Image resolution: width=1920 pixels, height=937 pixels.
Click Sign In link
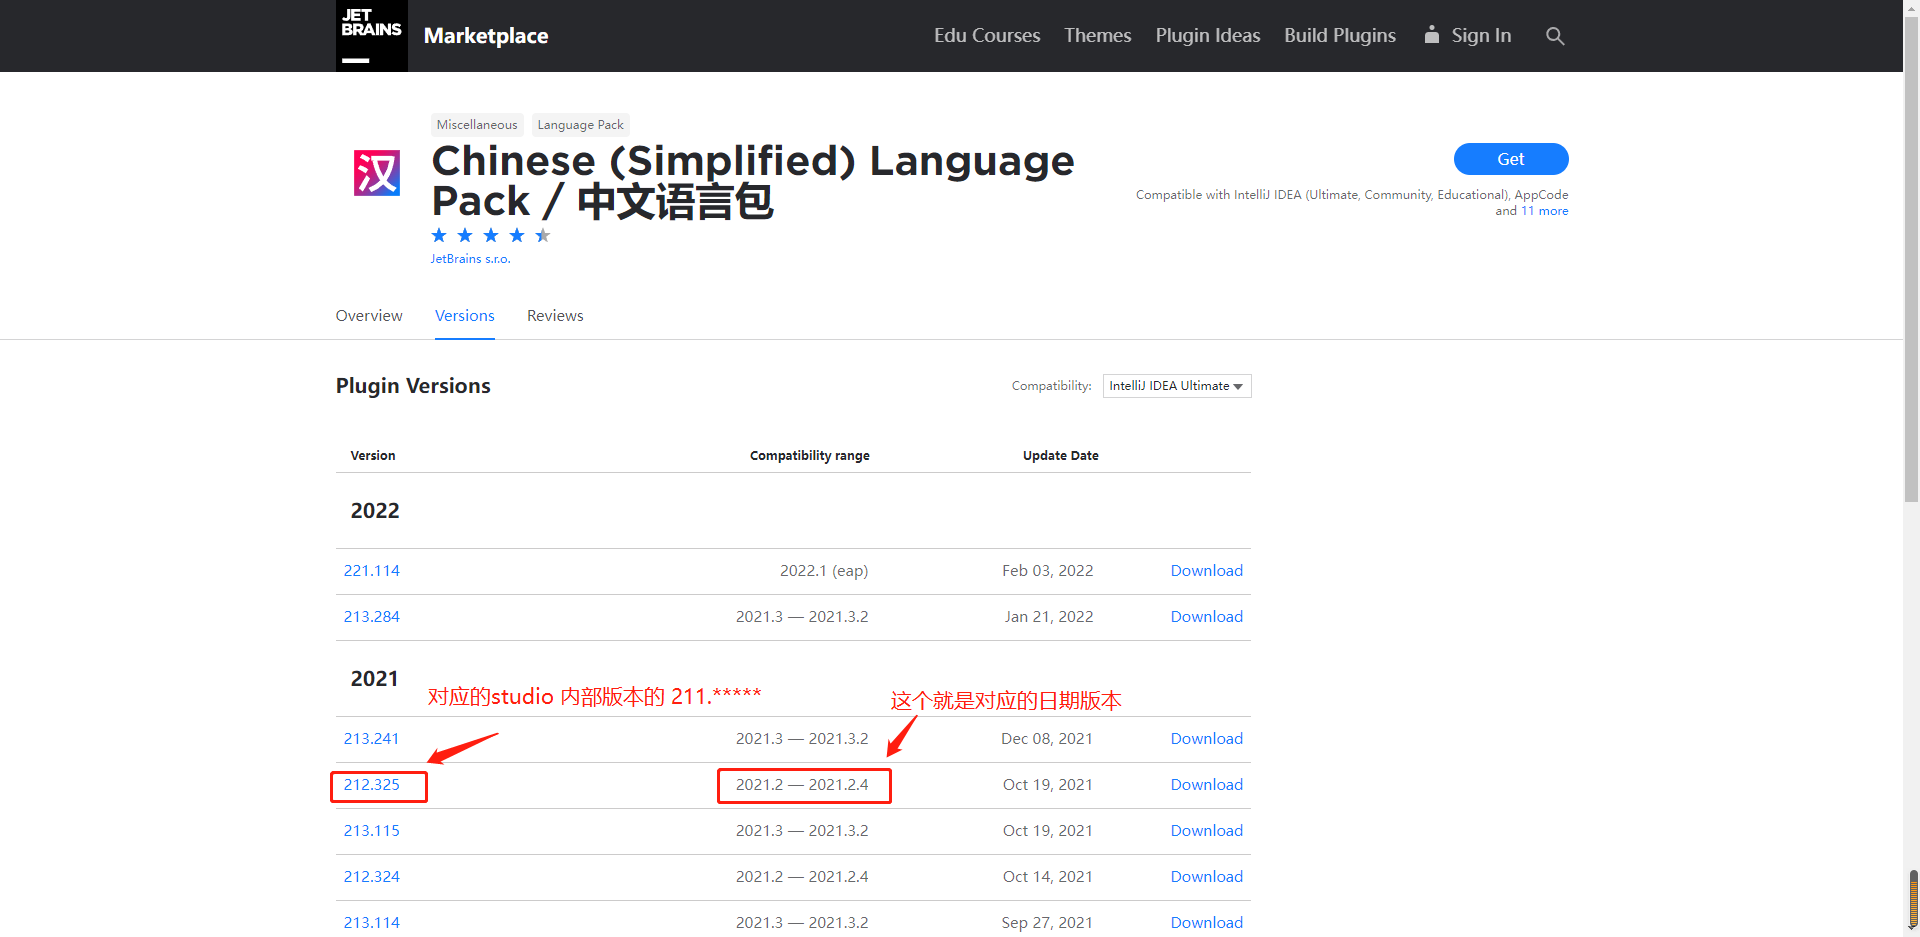coord(1481,36)
